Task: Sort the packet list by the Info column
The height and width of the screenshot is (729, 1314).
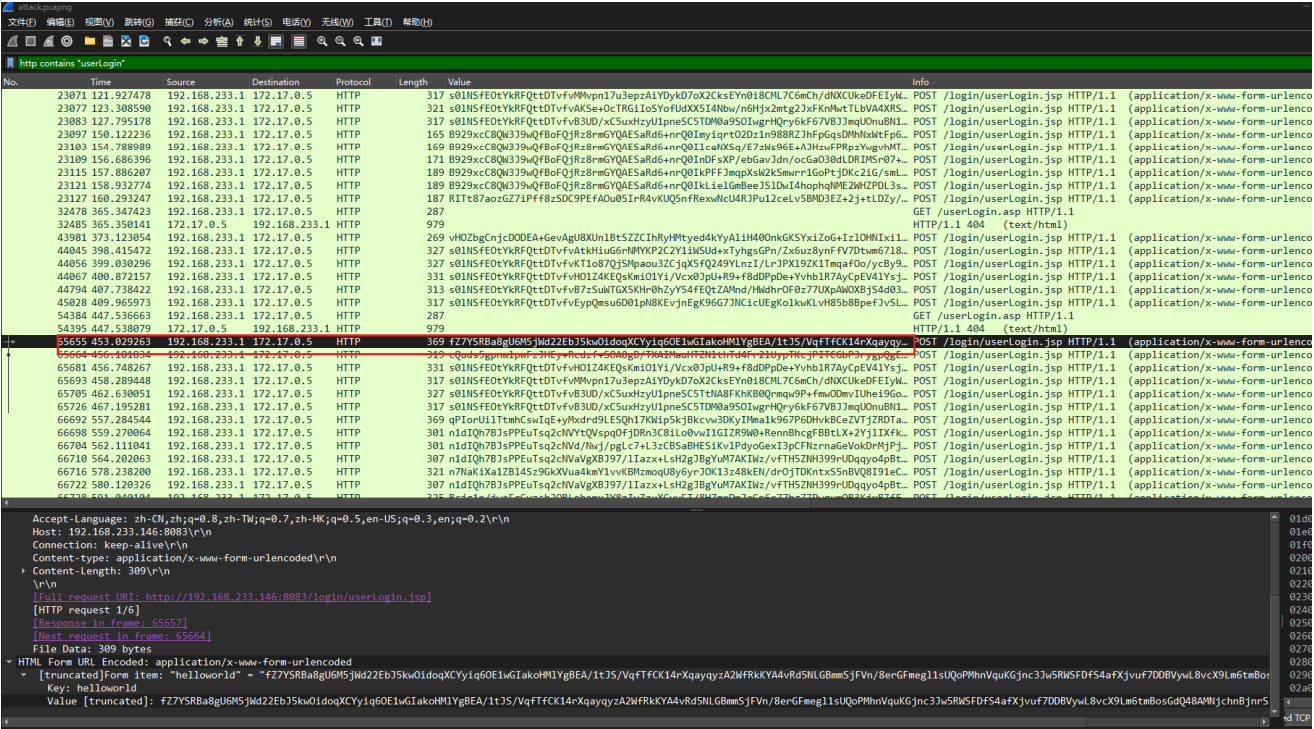Action: [1110, 82]
